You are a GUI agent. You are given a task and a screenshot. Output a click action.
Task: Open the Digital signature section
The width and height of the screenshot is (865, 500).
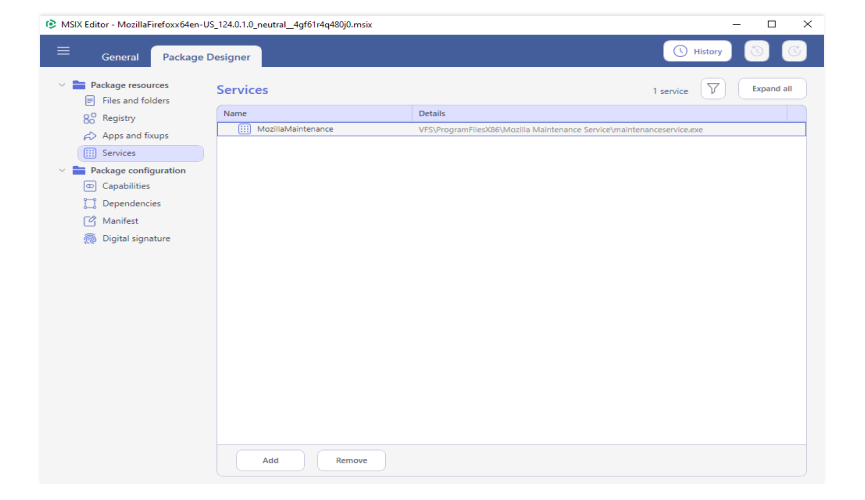click(x=136, y=238)
